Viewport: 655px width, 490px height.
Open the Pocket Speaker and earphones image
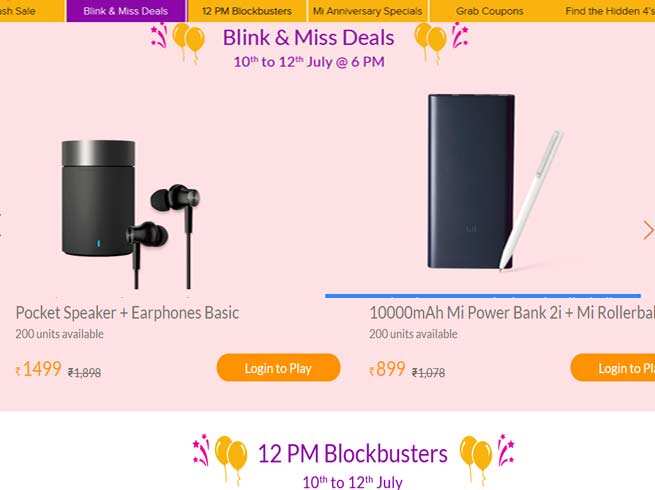point(131,214)
